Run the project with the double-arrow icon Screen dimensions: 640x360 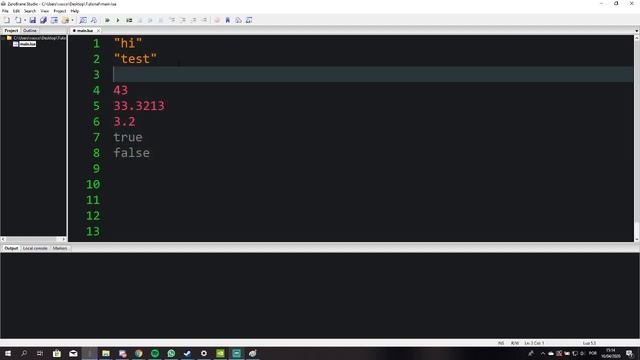coord(107,20)
